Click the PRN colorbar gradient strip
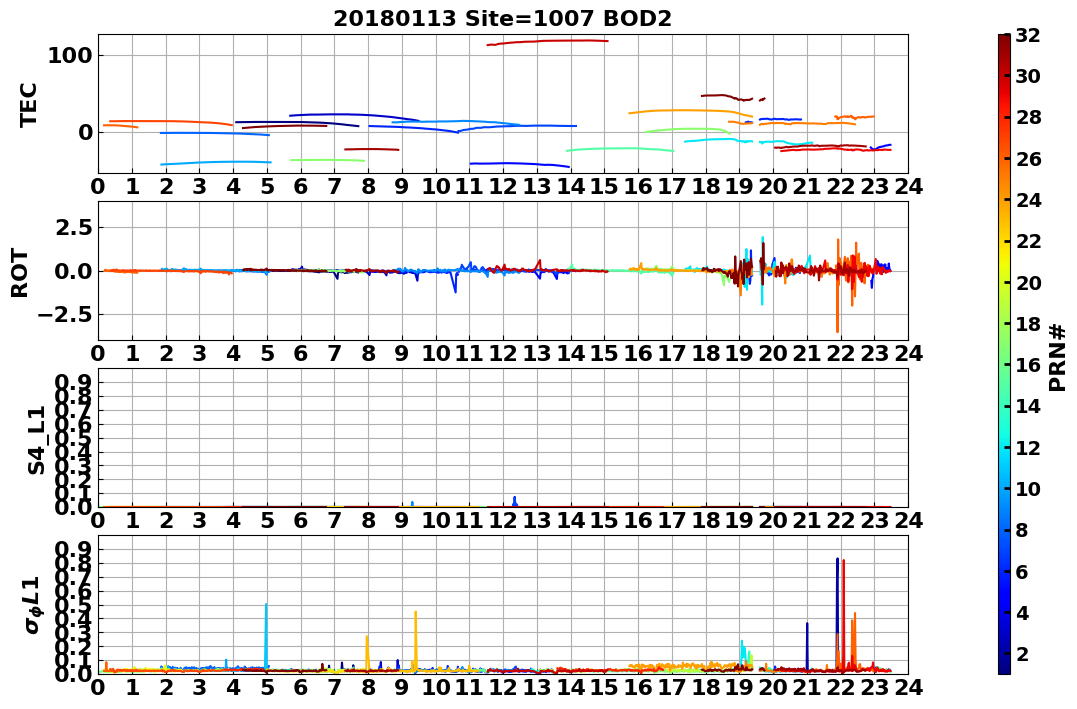This screenshot has width=1077, height=709. point(1004,354)
